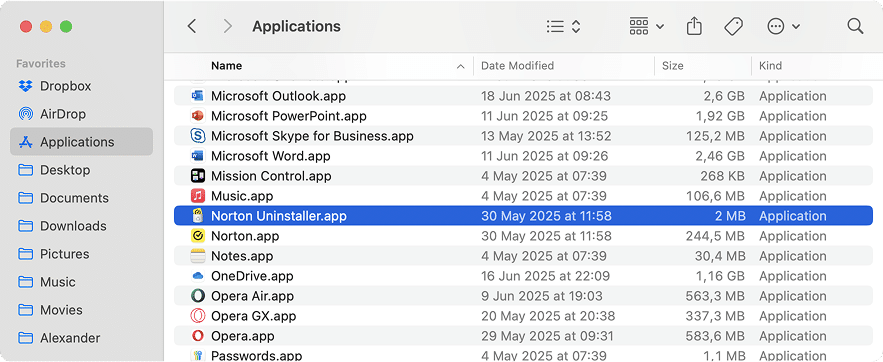This screenshot has height=362, width=883.
Task: Click the date 18 Jun 2025 at 08:43
Action: (546, 96)
